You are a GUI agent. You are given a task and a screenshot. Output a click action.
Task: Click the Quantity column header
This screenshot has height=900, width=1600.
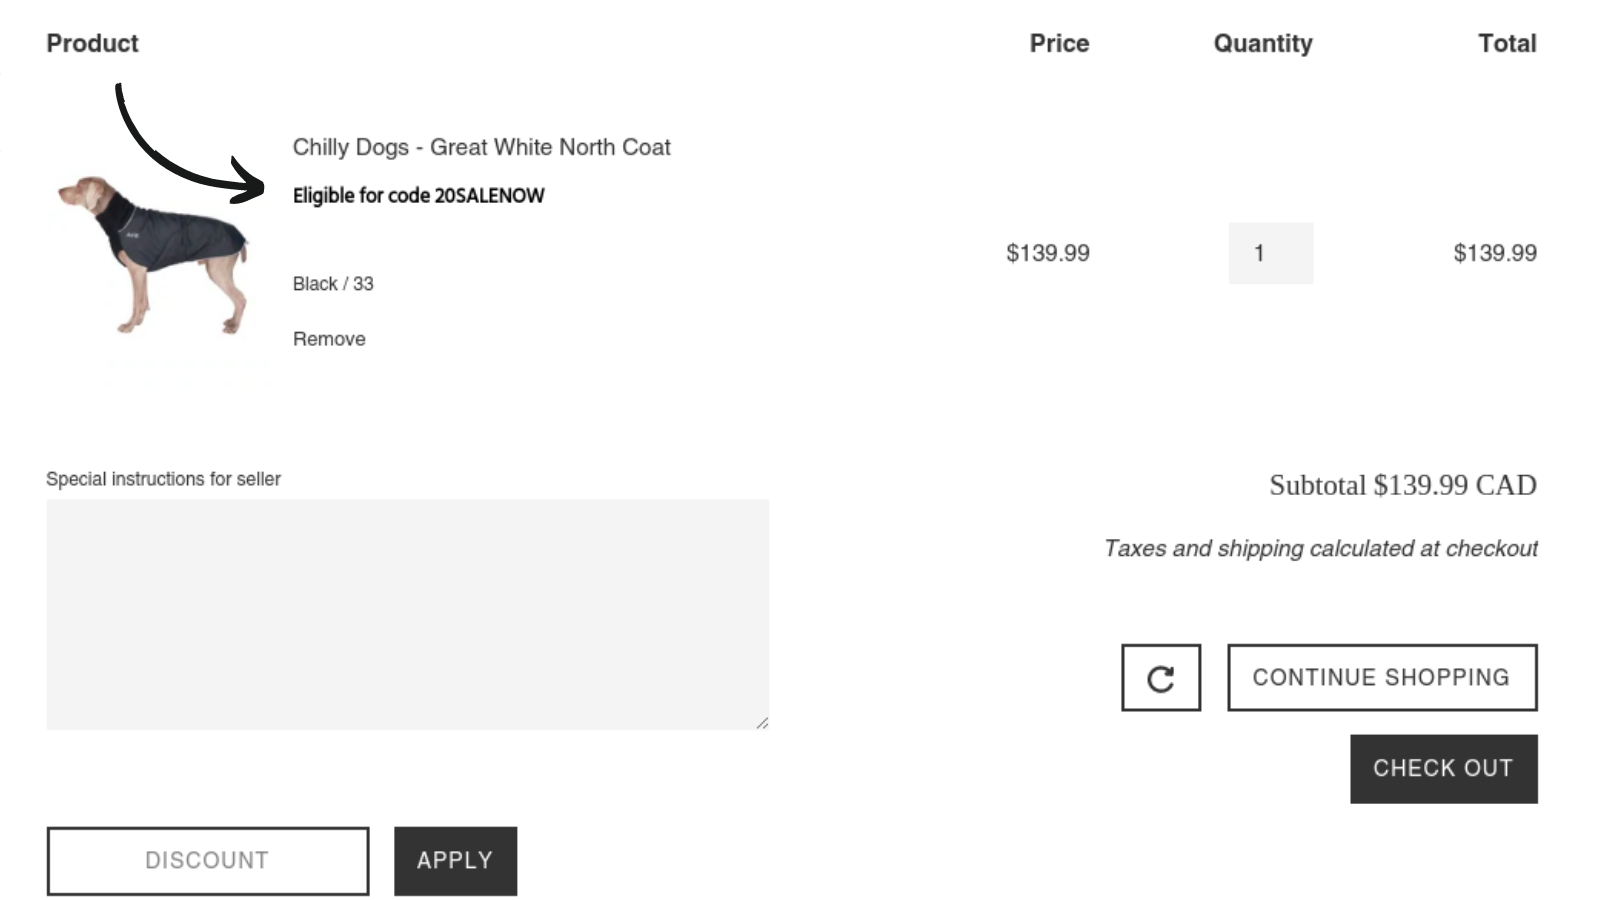coord(1262,43)
